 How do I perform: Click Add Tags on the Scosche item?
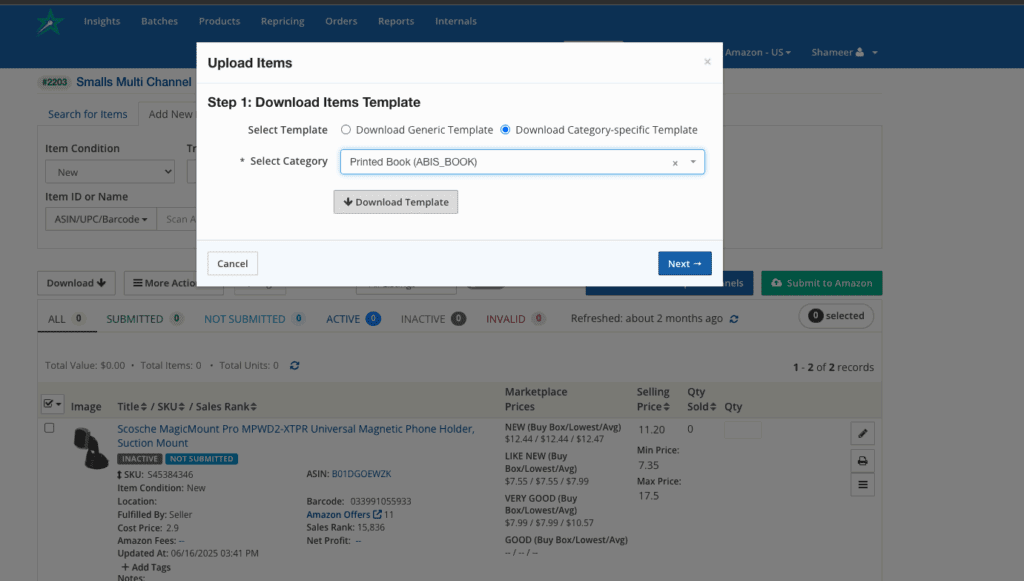(146, 567)
